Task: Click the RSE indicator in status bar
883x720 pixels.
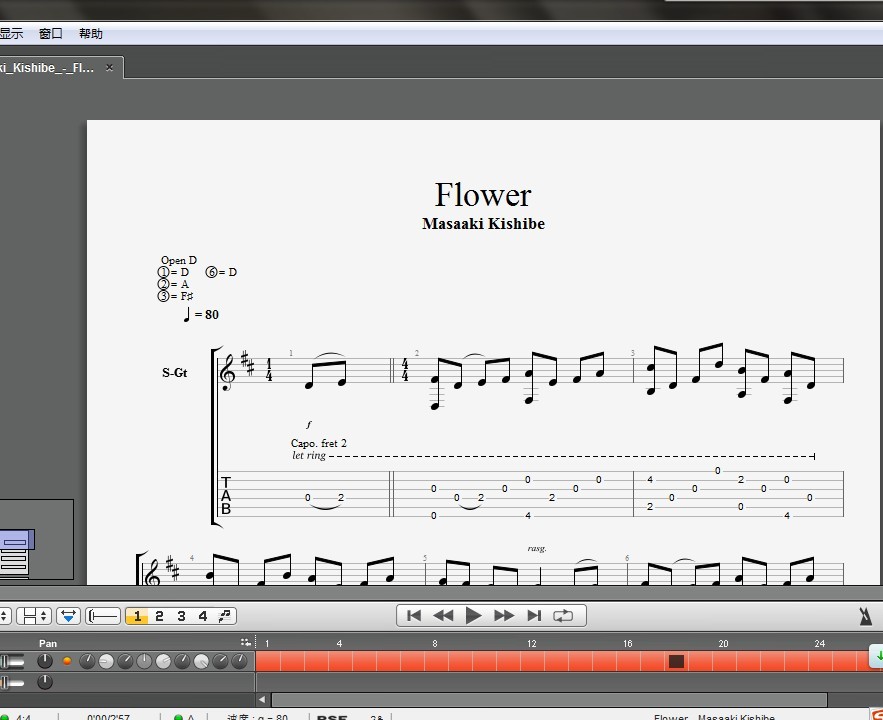Action: coord(332,717)
